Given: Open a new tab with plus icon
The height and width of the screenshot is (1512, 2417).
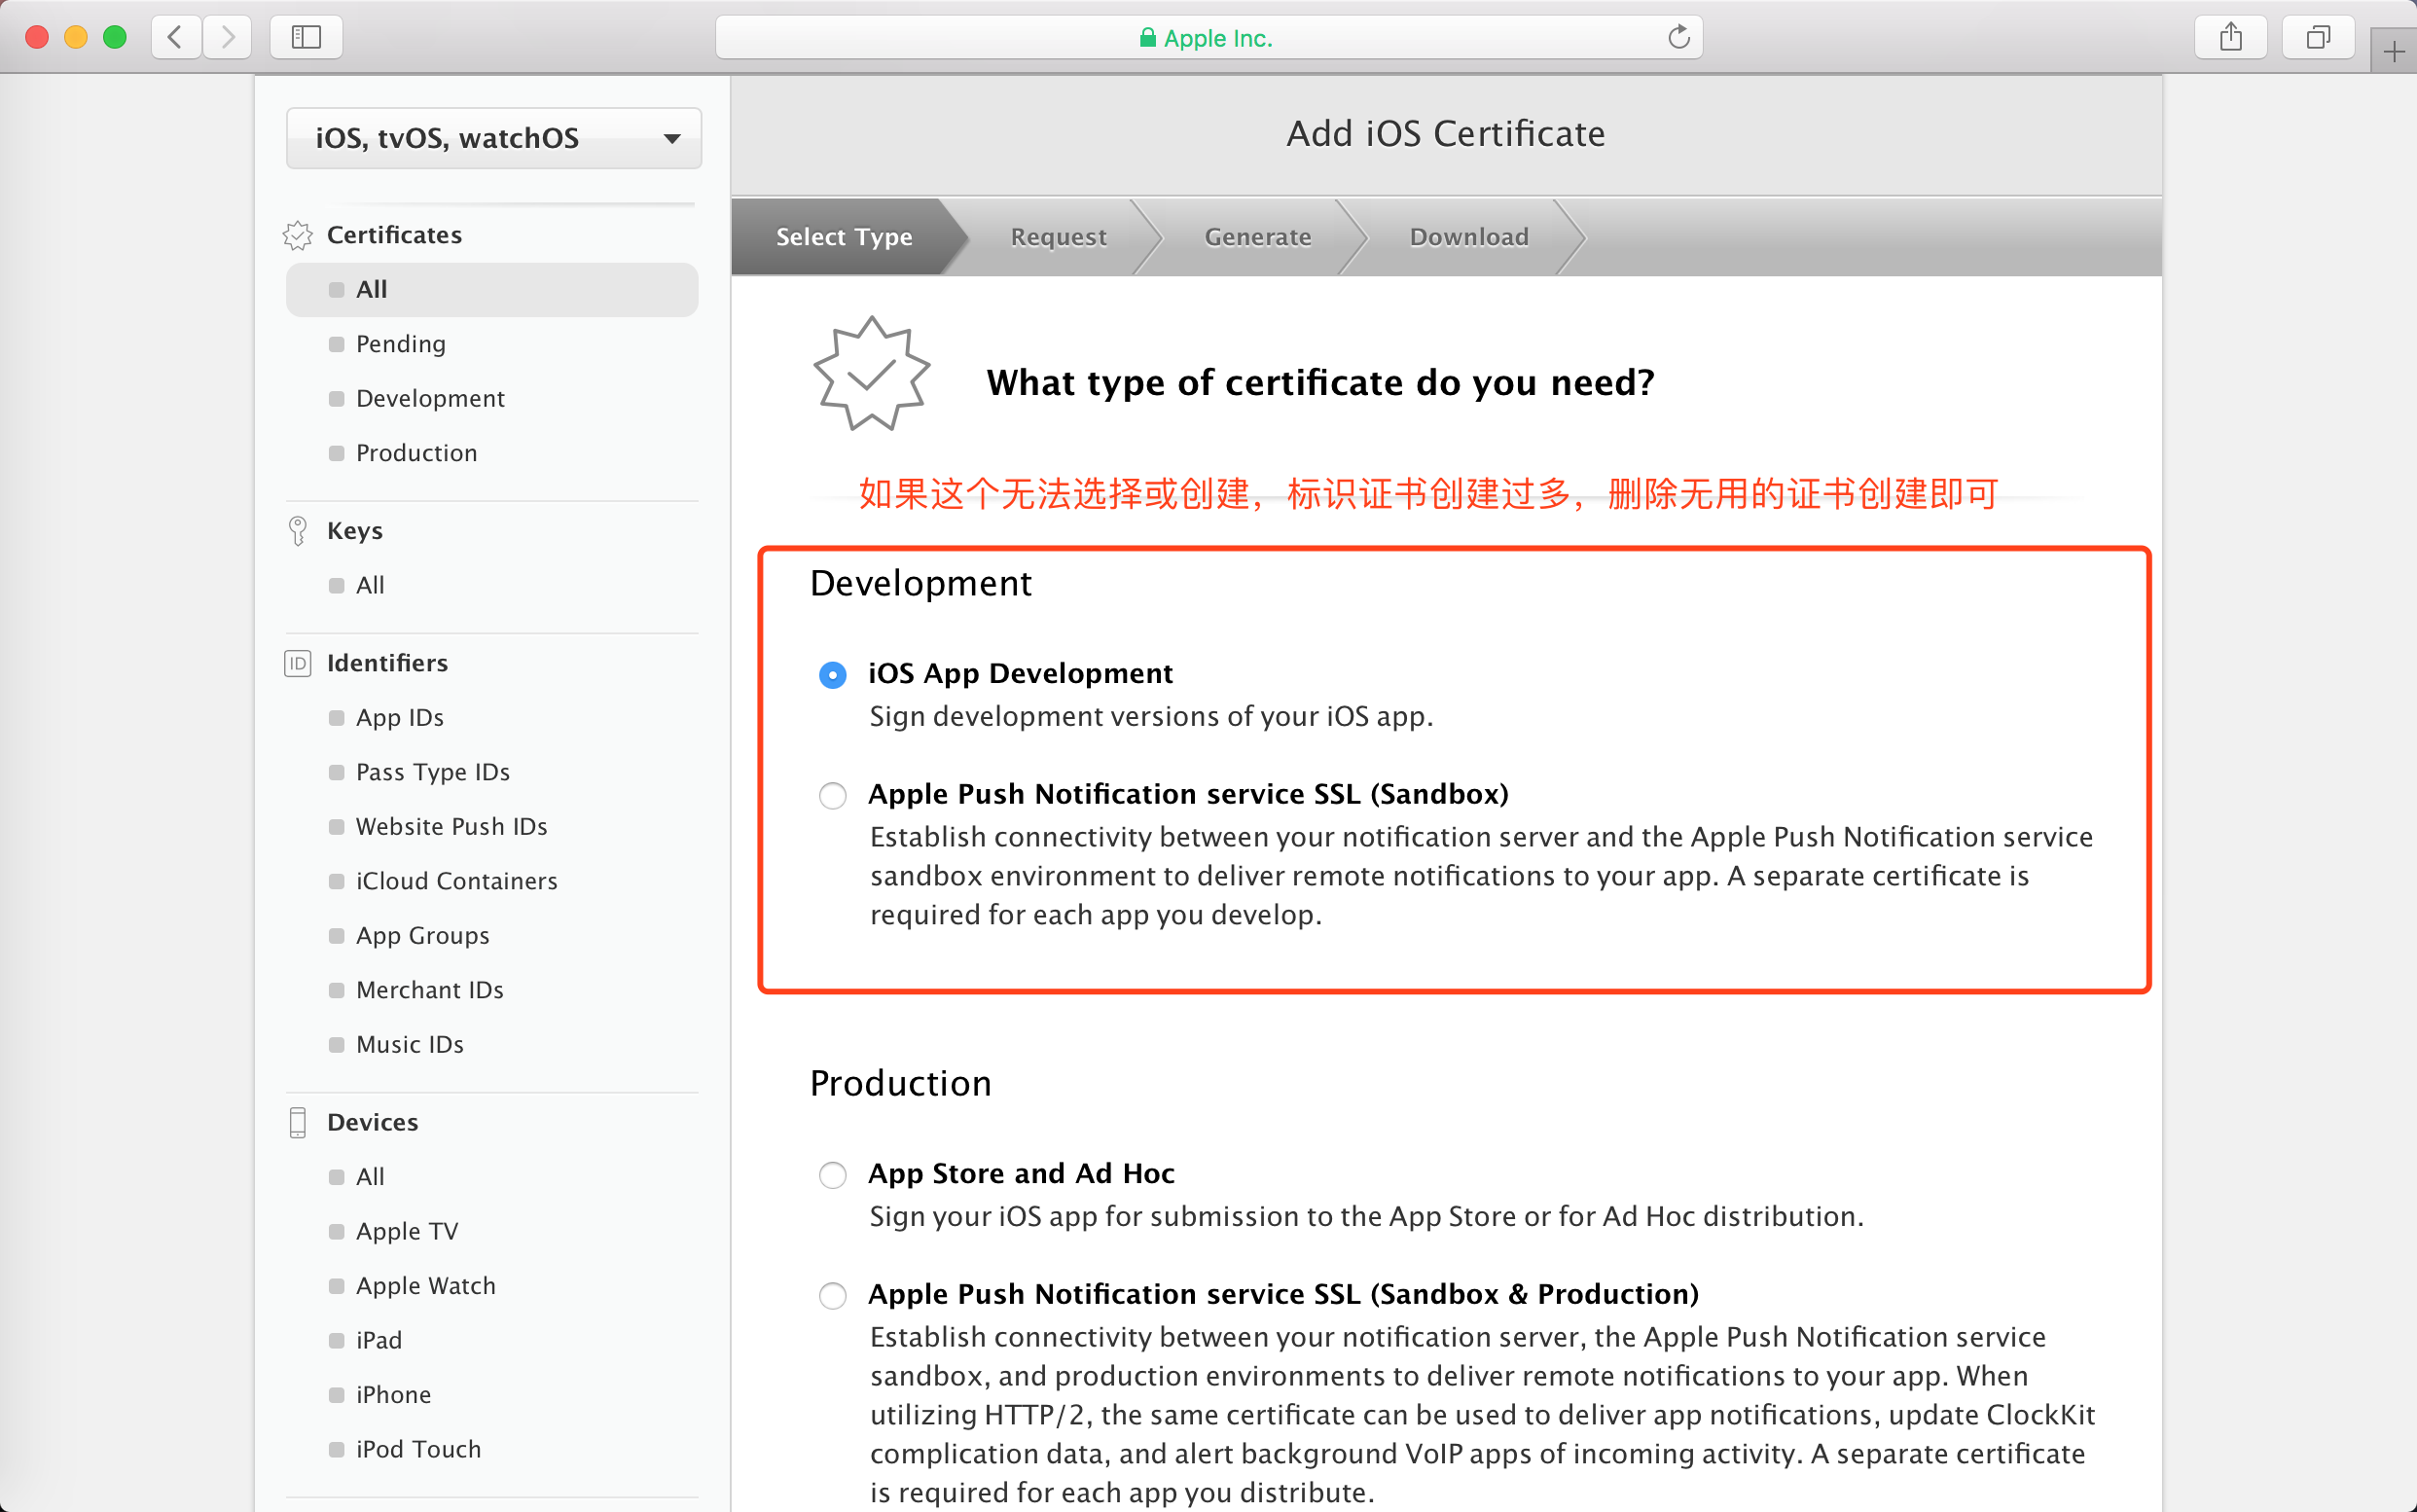Looking at the screenshot, I should 2394,52.
